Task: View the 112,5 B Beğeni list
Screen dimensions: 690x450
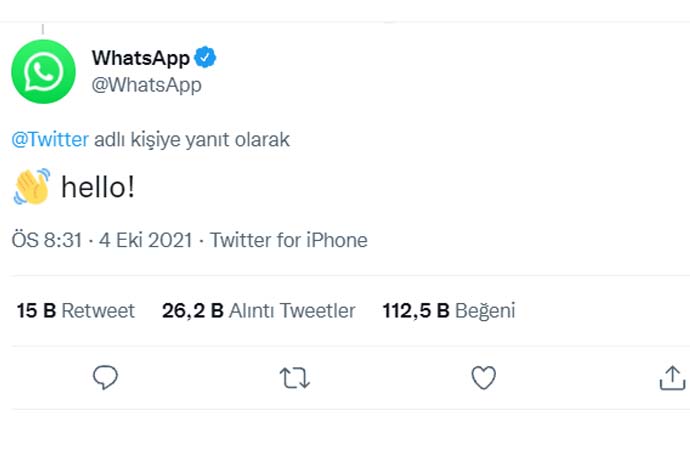Action: pos(448,311)
